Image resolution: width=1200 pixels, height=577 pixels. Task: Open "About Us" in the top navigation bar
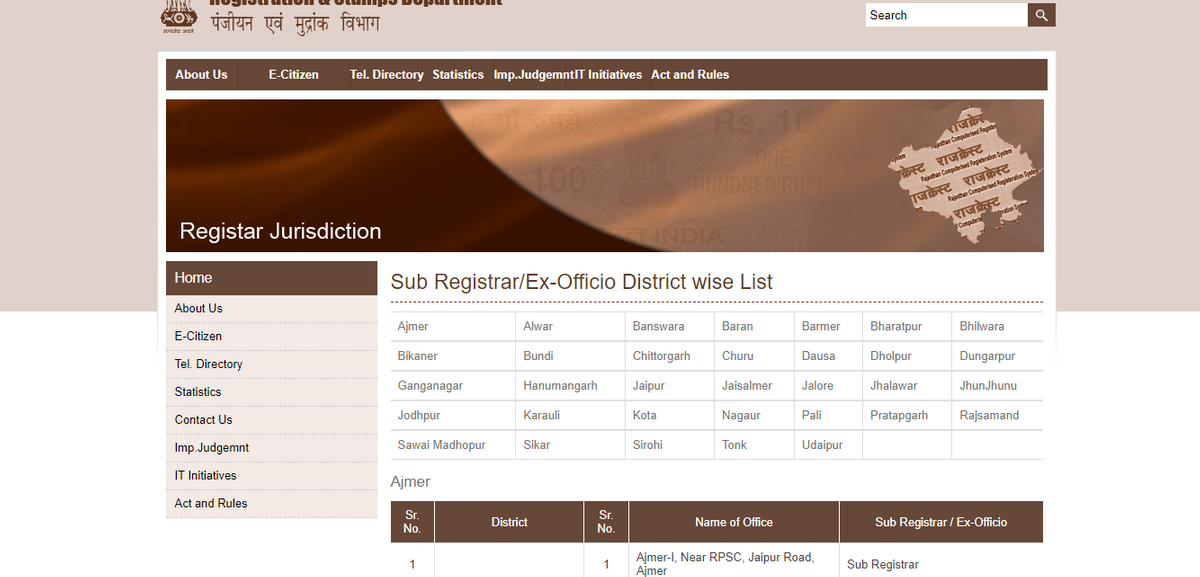pos(201,74)
